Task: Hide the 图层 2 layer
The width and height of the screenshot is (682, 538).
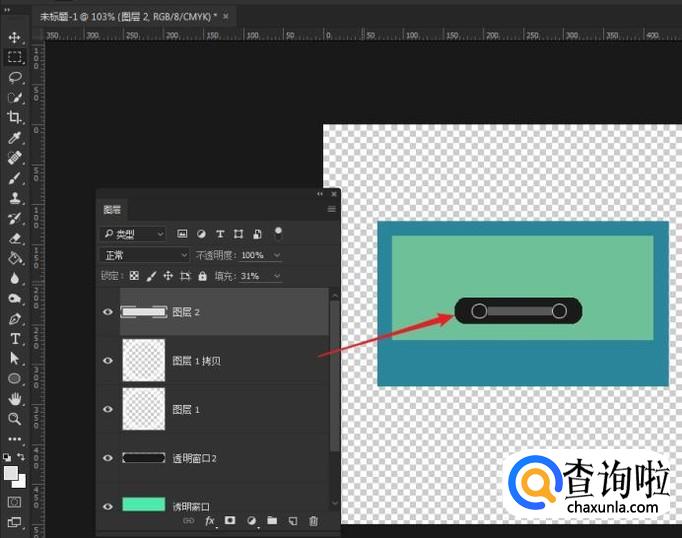Action: [108, 312]
